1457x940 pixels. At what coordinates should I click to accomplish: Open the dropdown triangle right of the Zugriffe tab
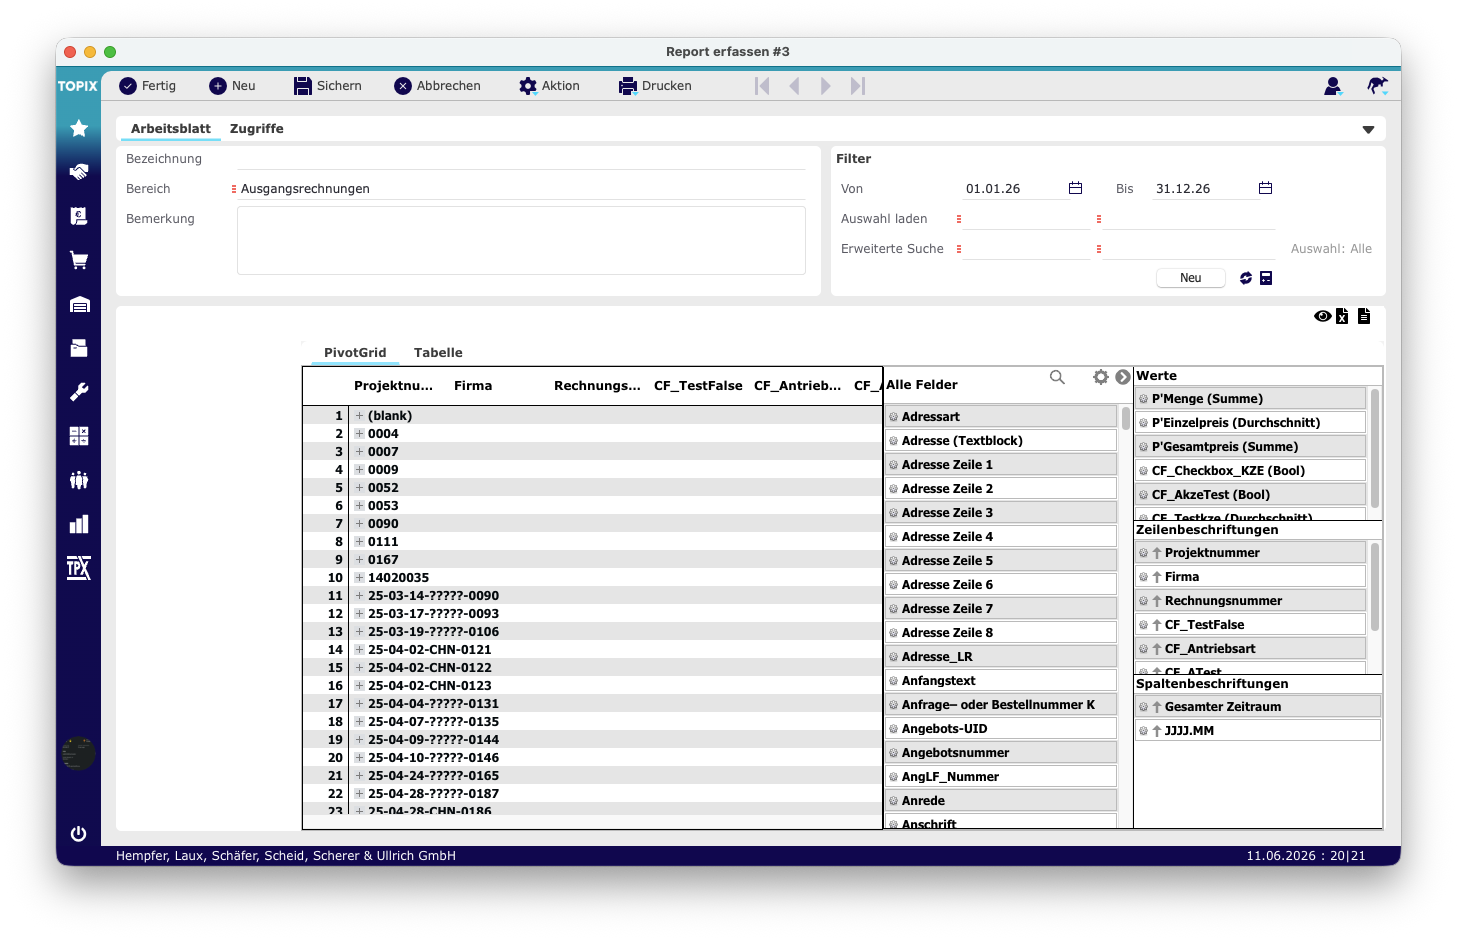(1368, 130)
